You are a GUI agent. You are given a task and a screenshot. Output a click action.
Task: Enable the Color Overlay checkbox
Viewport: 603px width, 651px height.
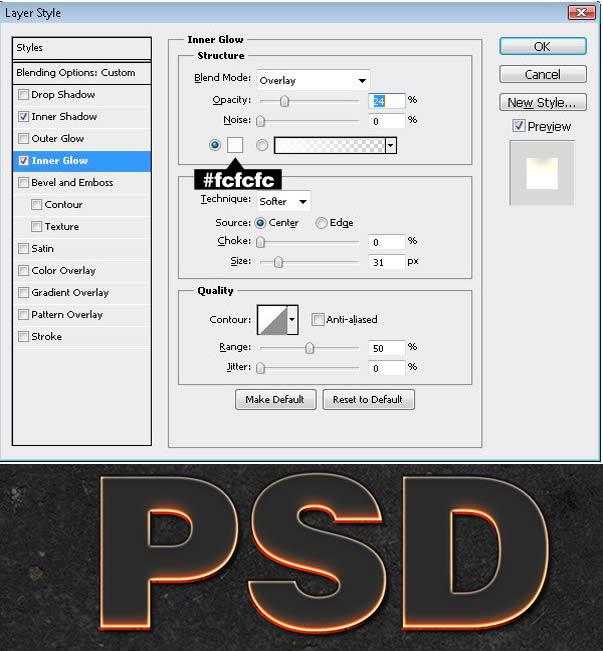(23, 271)
